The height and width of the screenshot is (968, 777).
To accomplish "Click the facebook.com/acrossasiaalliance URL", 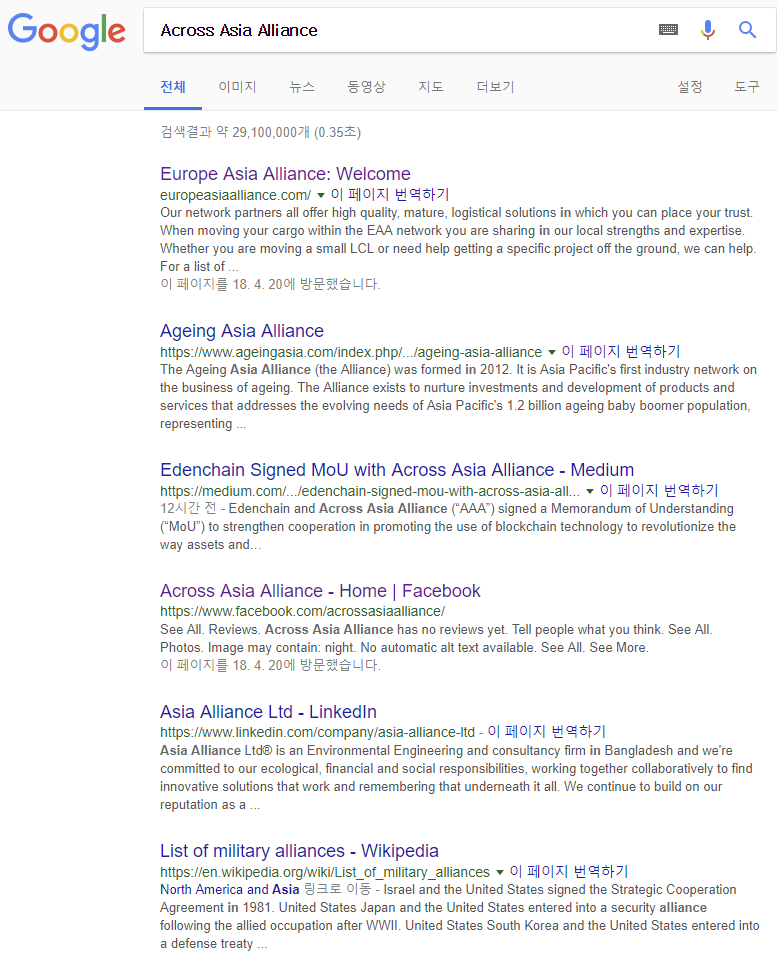I will click(x=302, y=611).
